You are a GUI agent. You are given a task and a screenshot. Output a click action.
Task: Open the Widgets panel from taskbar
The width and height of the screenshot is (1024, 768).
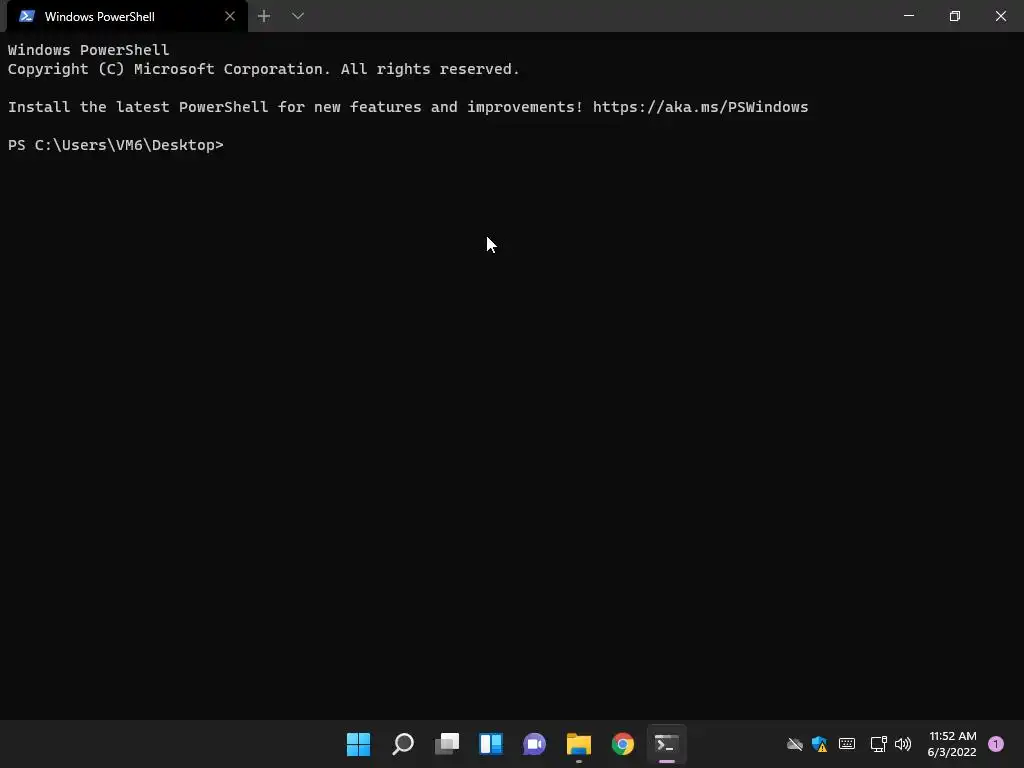[x=490, y=744]
